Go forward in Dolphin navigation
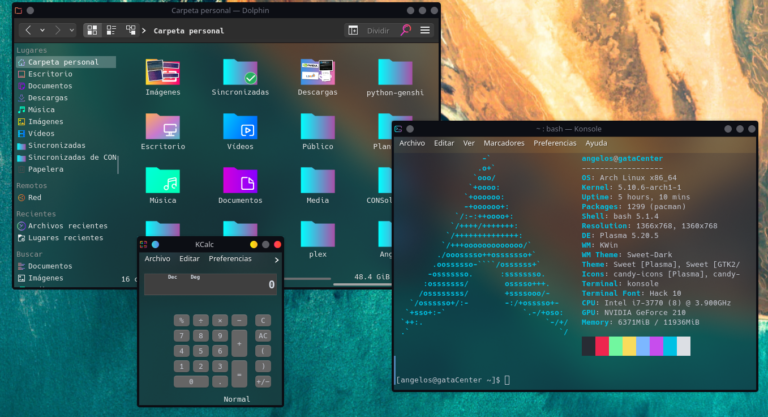 pos(57,30)
